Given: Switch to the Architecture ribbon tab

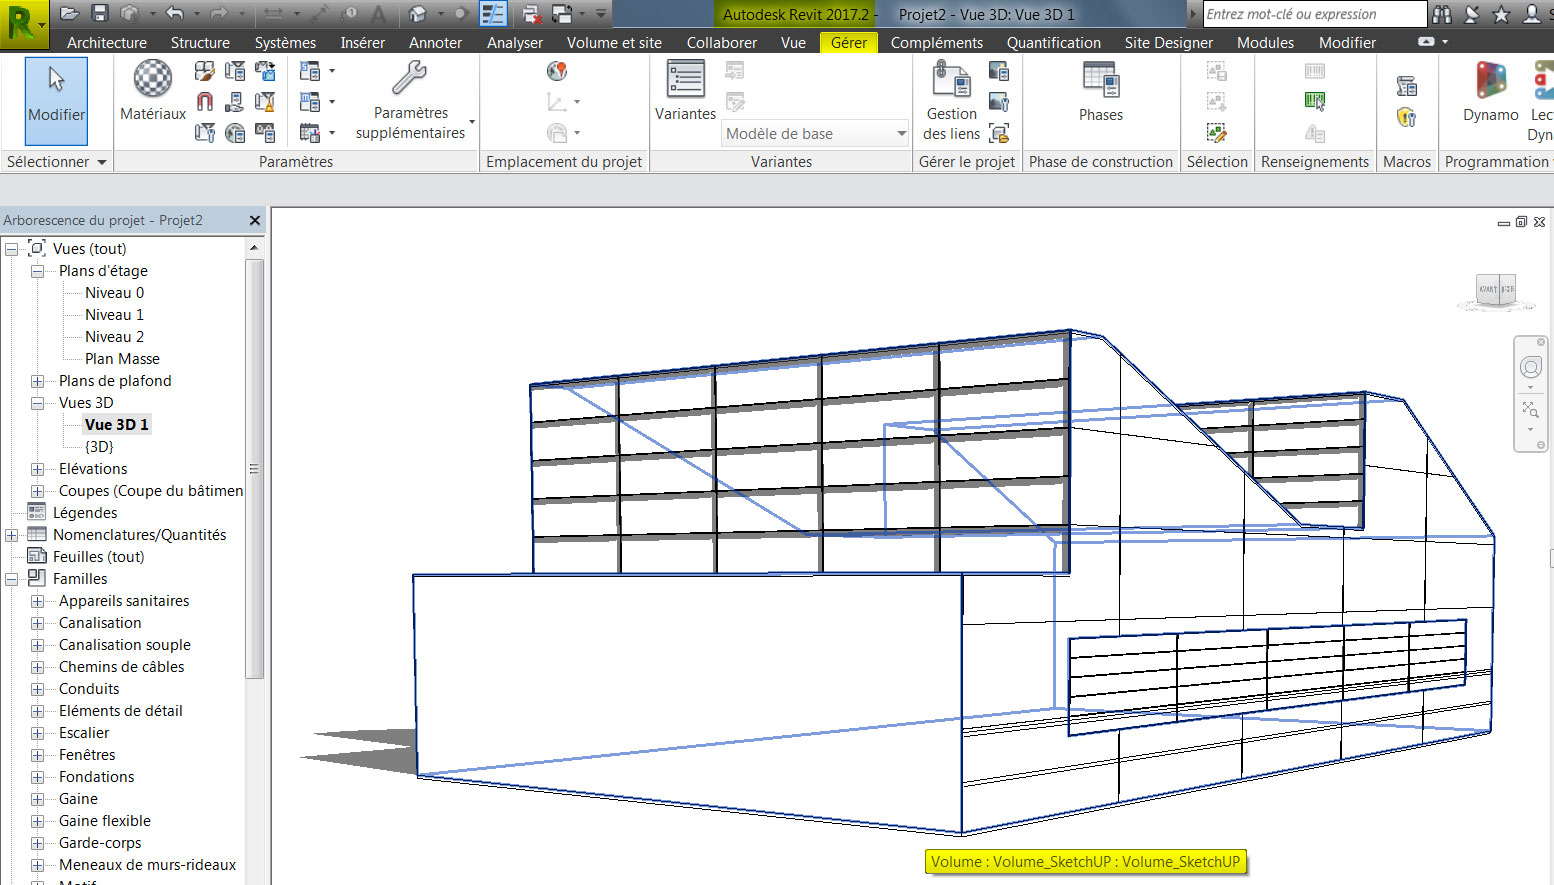Looking at the screenshot, I should point(106,42).
